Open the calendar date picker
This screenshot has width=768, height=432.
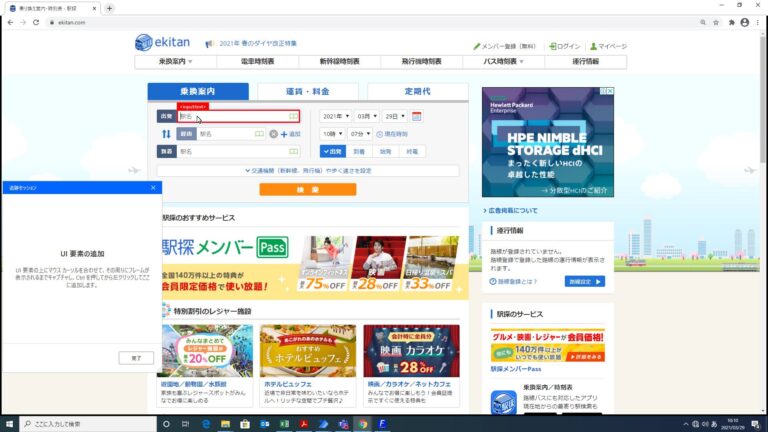click(416, 117)
